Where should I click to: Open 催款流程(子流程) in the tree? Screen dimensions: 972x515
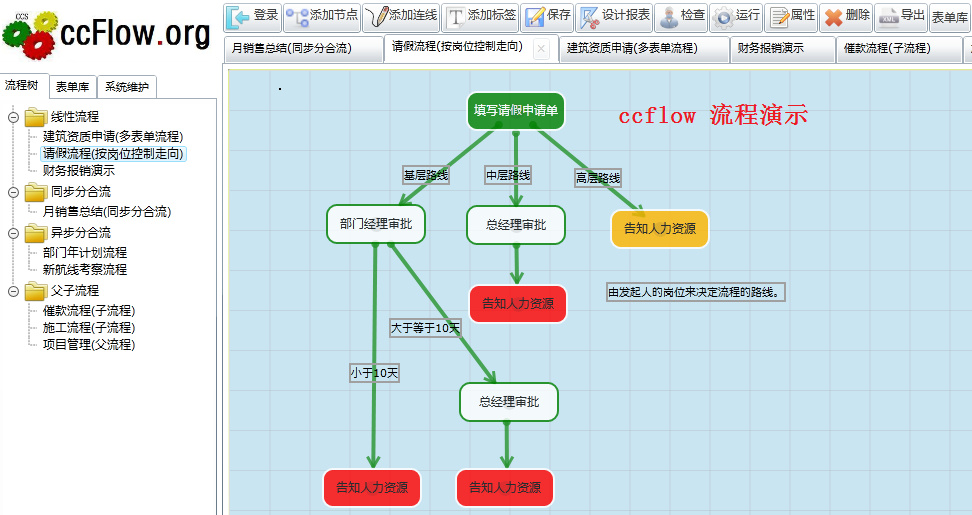89,311
